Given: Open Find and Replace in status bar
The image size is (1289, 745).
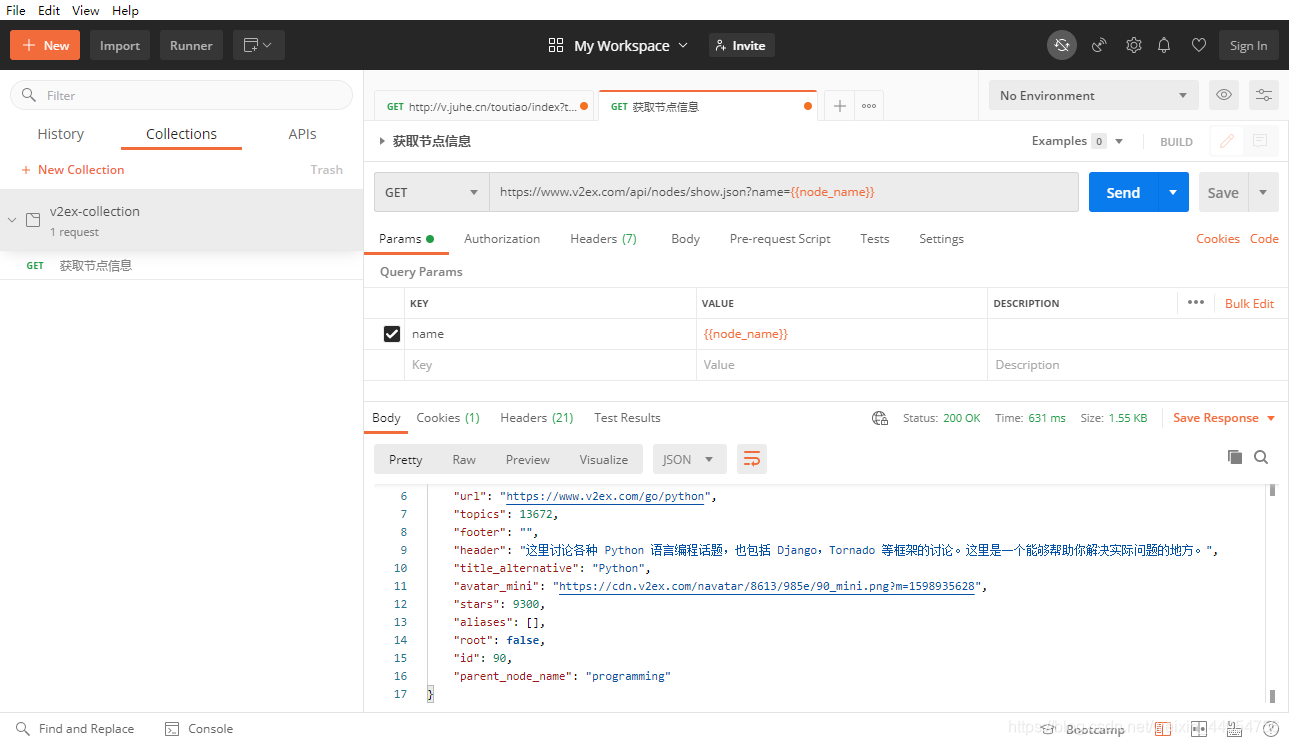Looking at the screenshot, I should (75, 729).
